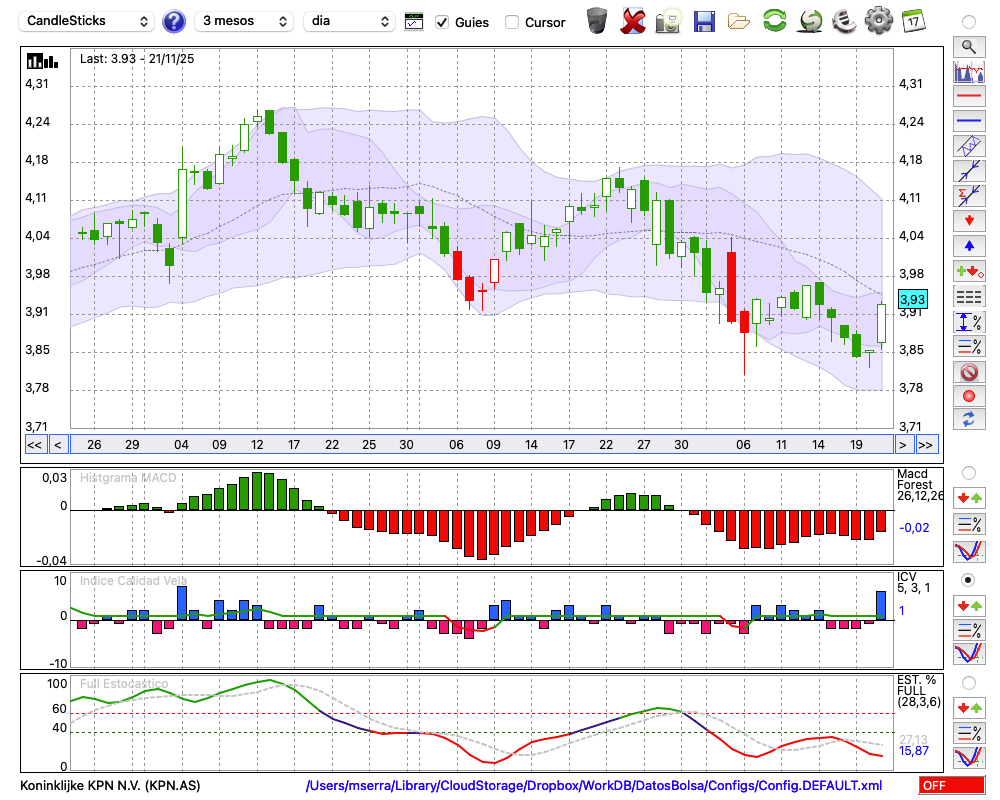1000x800 pixels.
Task: Click the chart window icon next to dia dropdown
Action: click(x=414, y=22)
